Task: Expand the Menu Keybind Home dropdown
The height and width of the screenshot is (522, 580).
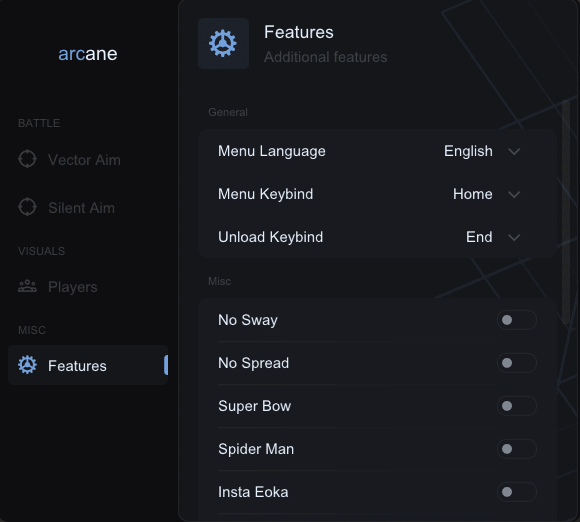Action: pos(486,194)
